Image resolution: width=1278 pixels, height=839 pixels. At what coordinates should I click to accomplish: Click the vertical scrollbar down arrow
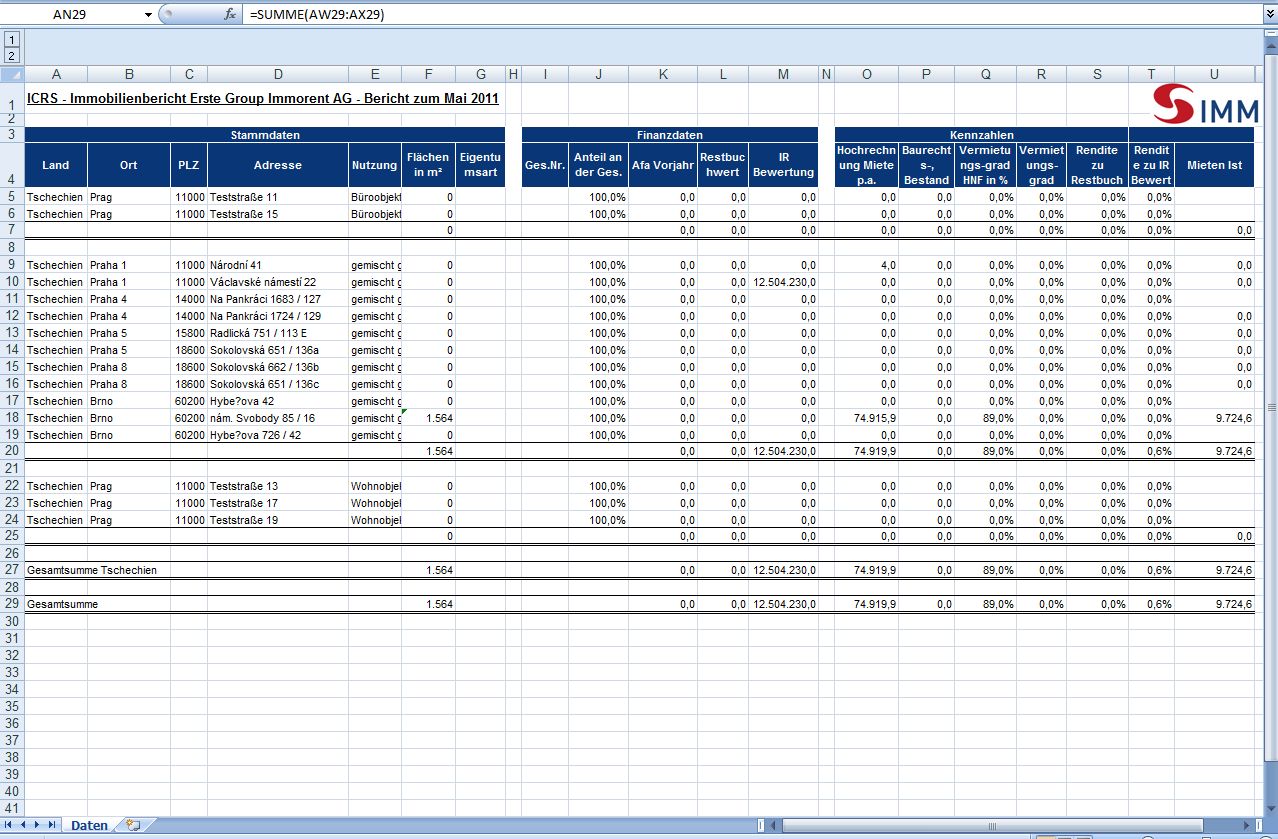pyautogui.click(x=1271, y=809)
